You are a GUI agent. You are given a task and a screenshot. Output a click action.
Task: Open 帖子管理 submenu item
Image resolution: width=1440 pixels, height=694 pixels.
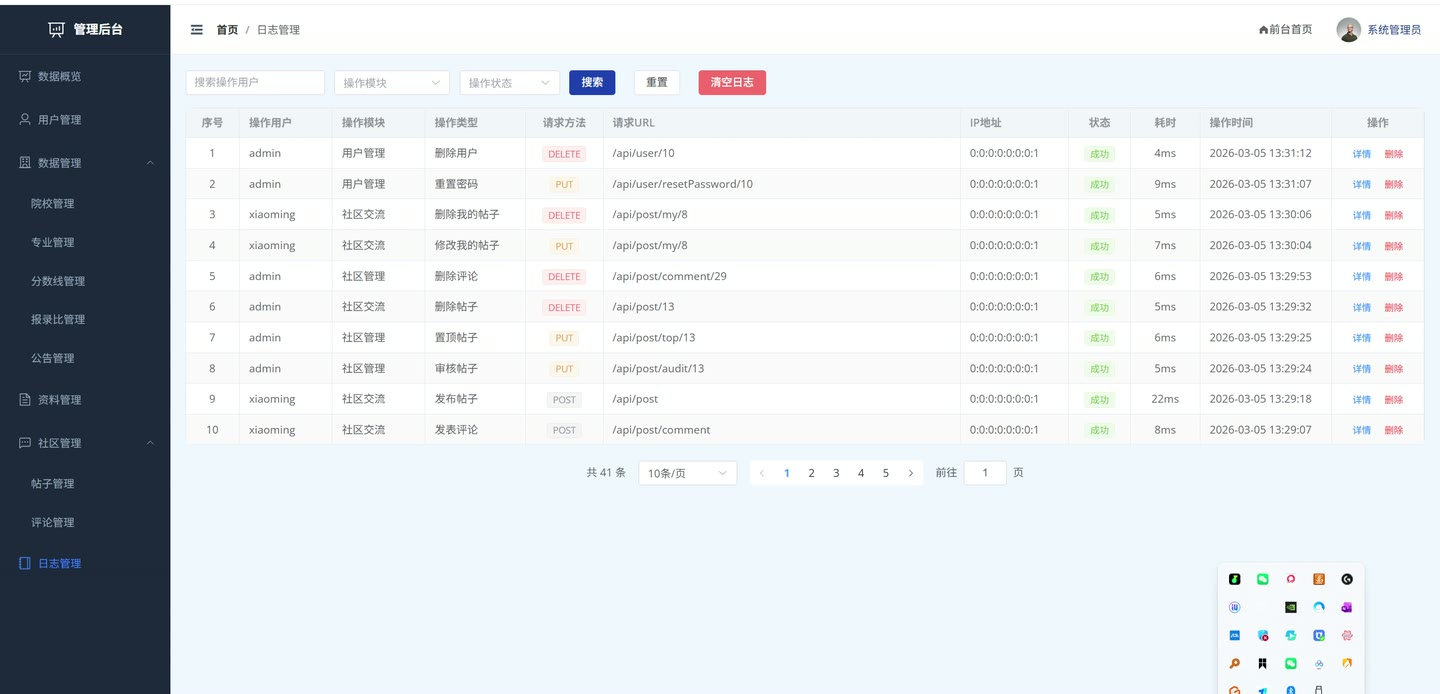pos(85,484)
